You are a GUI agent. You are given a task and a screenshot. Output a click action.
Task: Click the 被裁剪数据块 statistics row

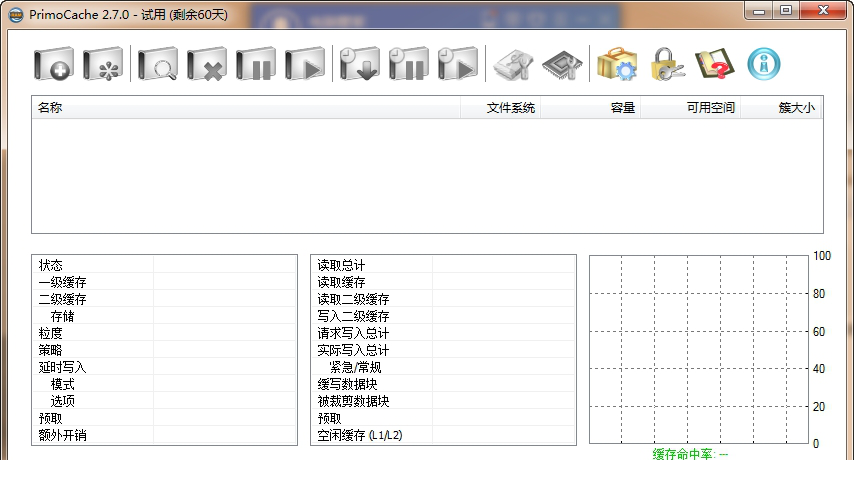[x=443, y=401]
